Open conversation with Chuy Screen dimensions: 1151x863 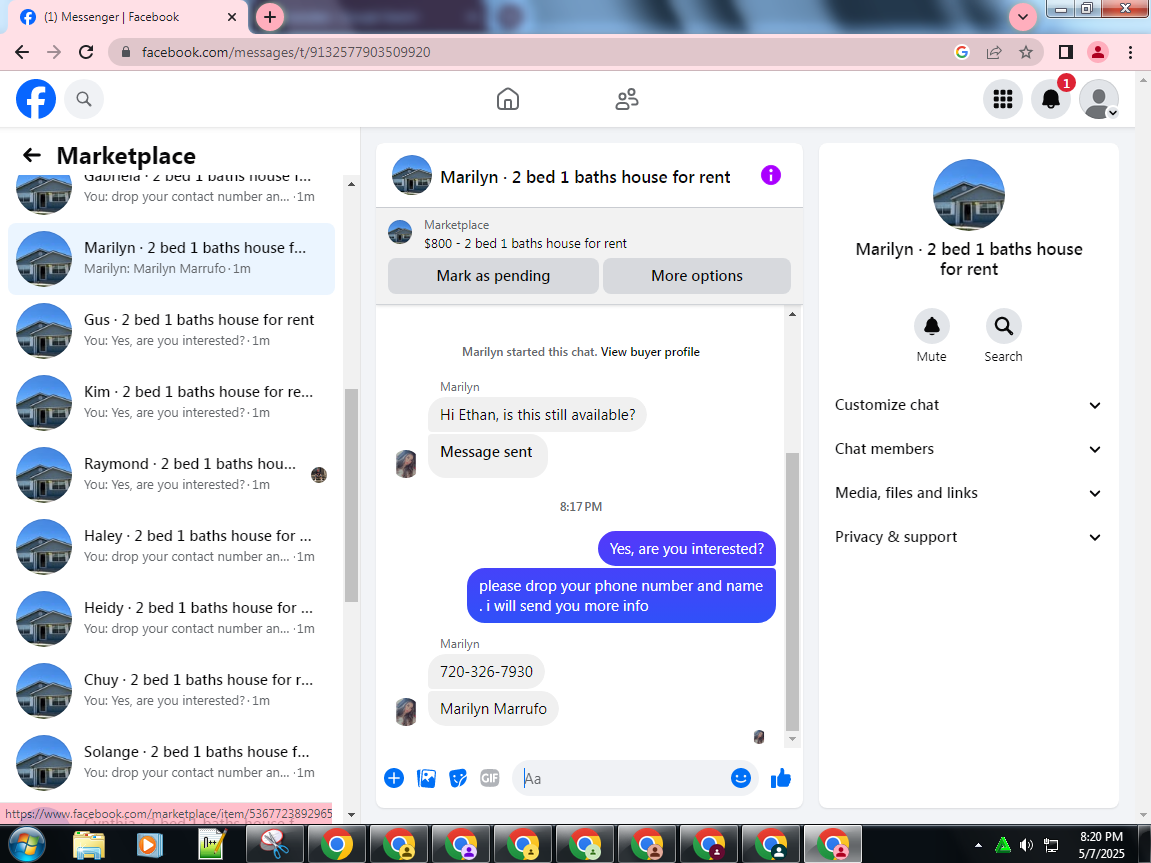[x=172, y=690]
